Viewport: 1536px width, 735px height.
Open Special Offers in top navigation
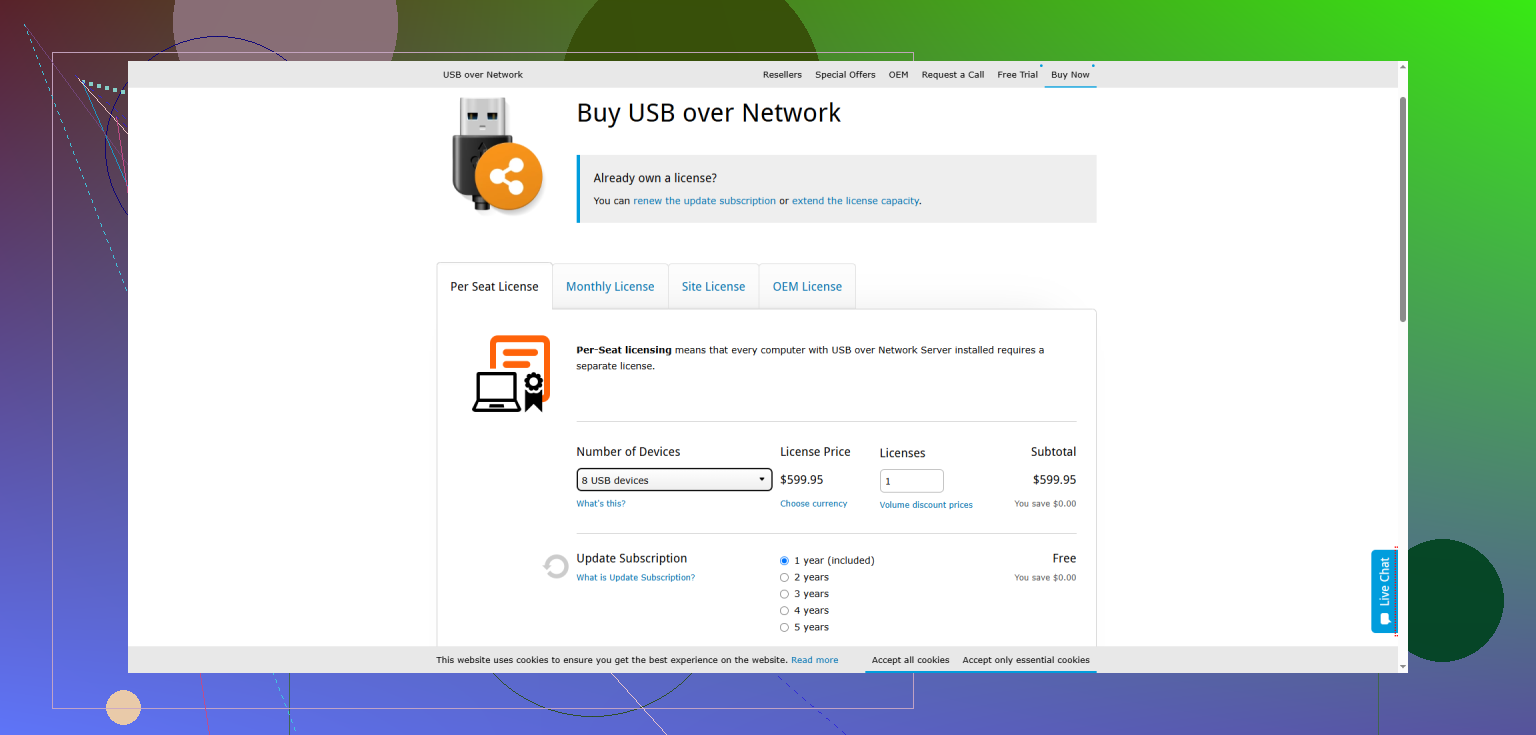pos(845,75)
